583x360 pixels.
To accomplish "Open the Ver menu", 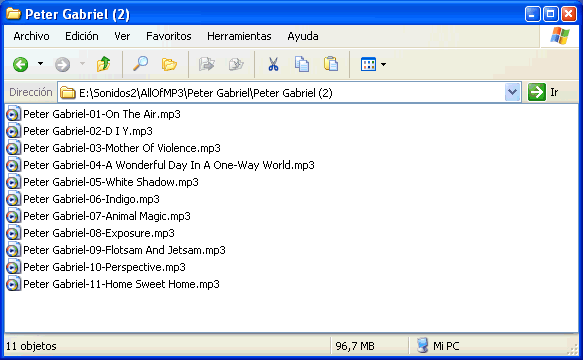I will point(122,36).
